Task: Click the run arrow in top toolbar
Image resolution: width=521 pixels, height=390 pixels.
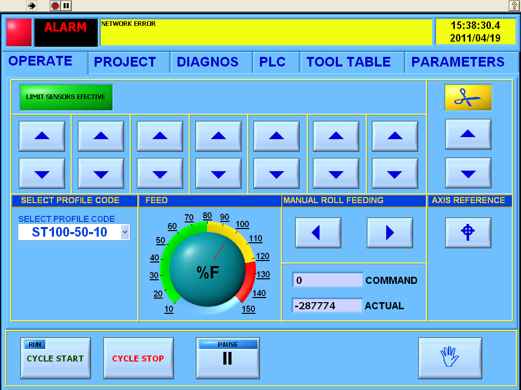Action: tap(32, 5)
